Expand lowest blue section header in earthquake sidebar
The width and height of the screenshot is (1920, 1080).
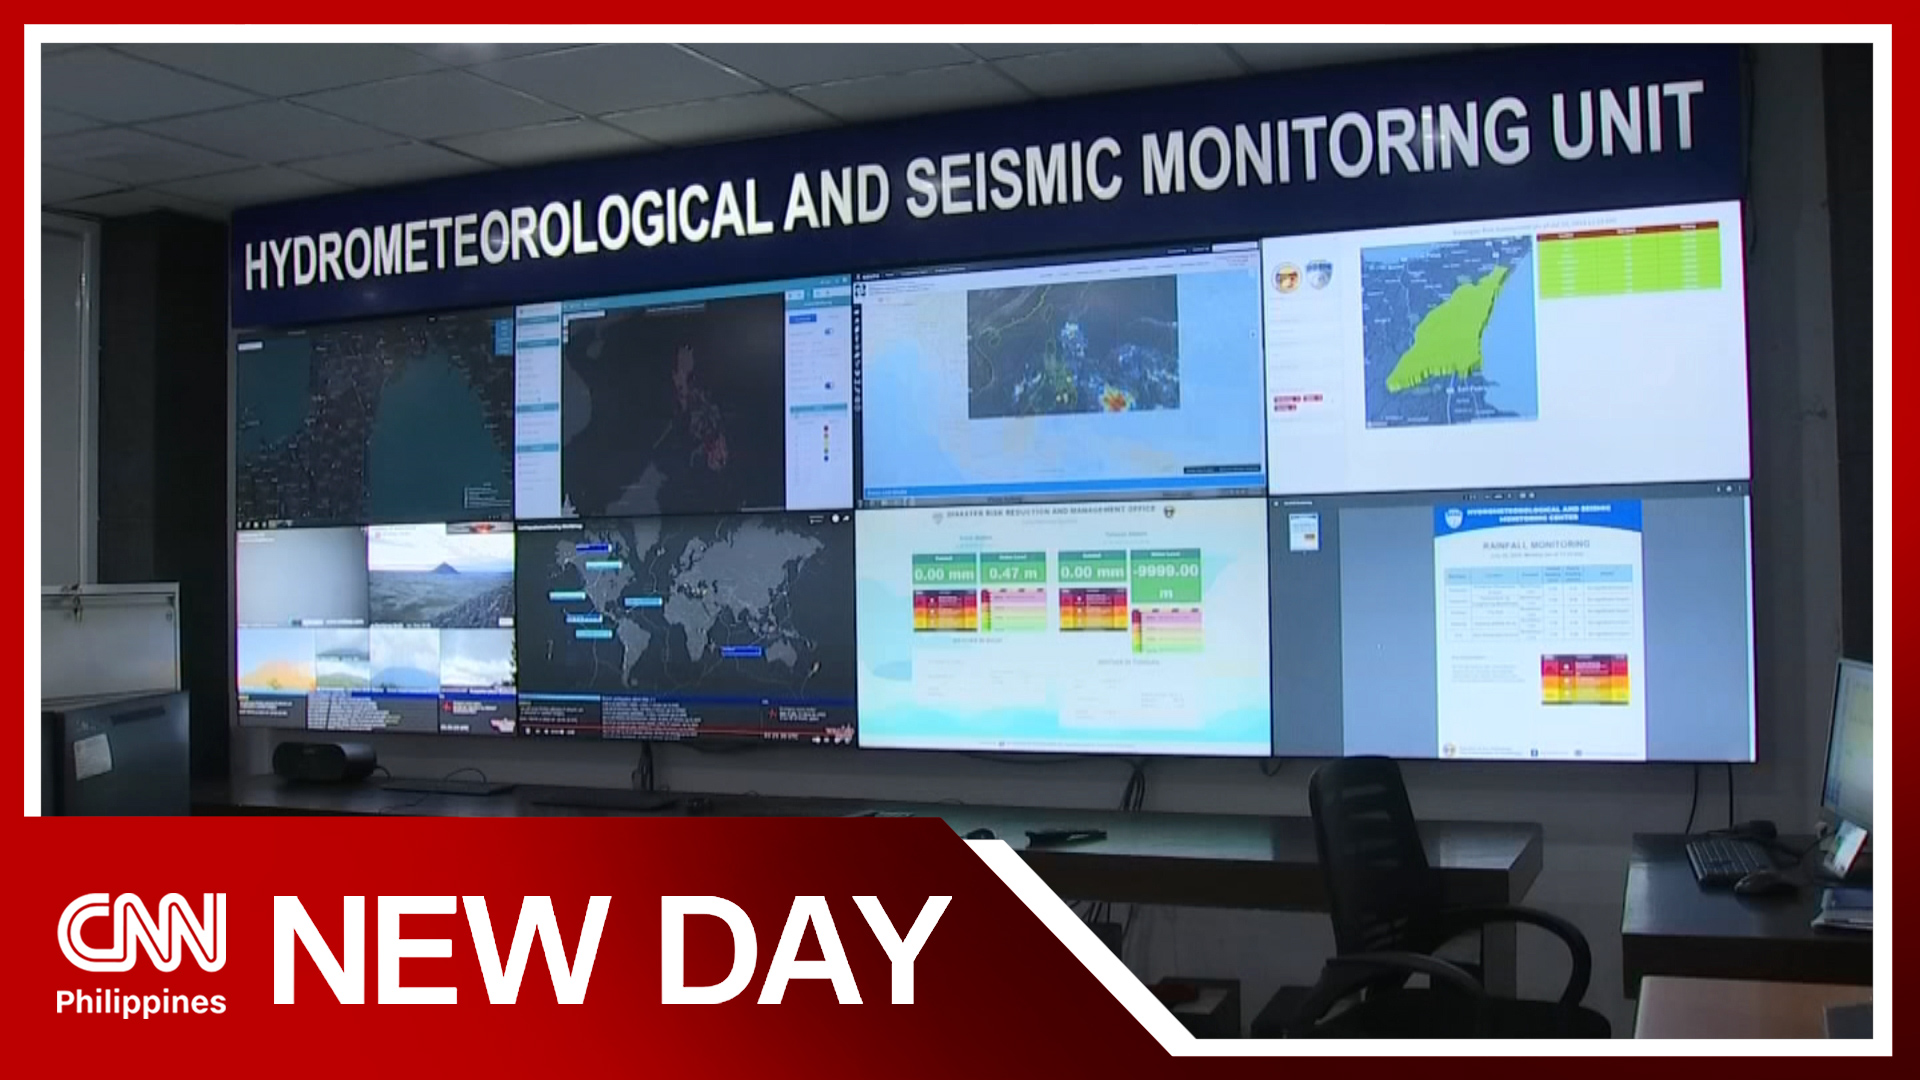[x=538, y=448]
